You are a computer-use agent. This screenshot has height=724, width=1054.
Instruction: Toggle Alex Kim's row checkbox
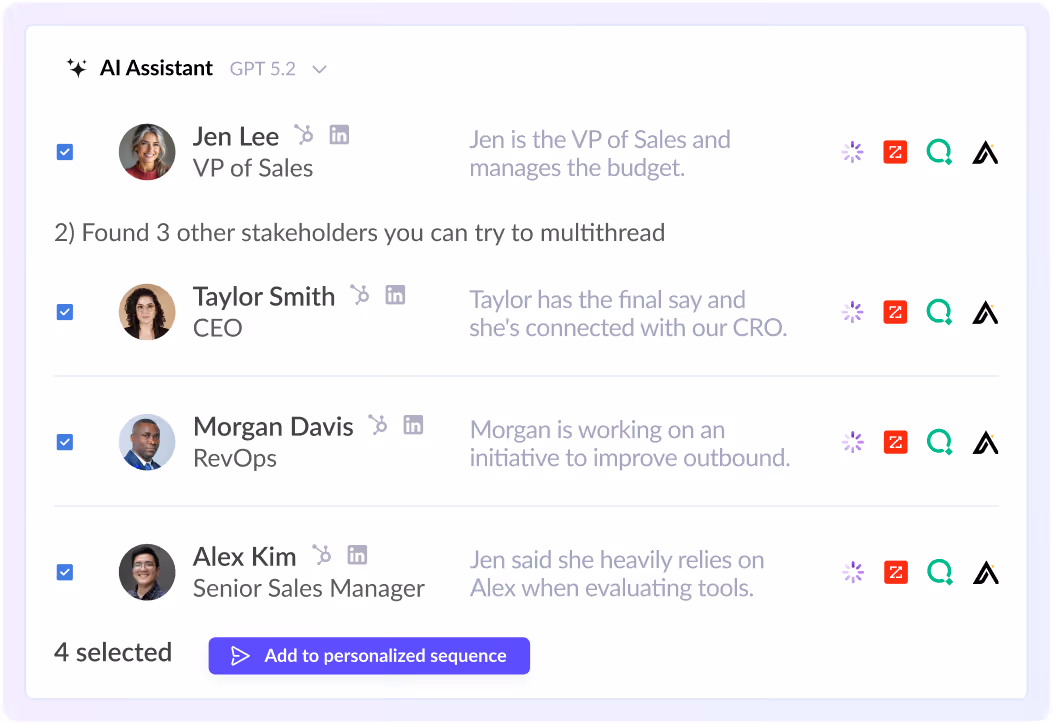coord(65,572)
